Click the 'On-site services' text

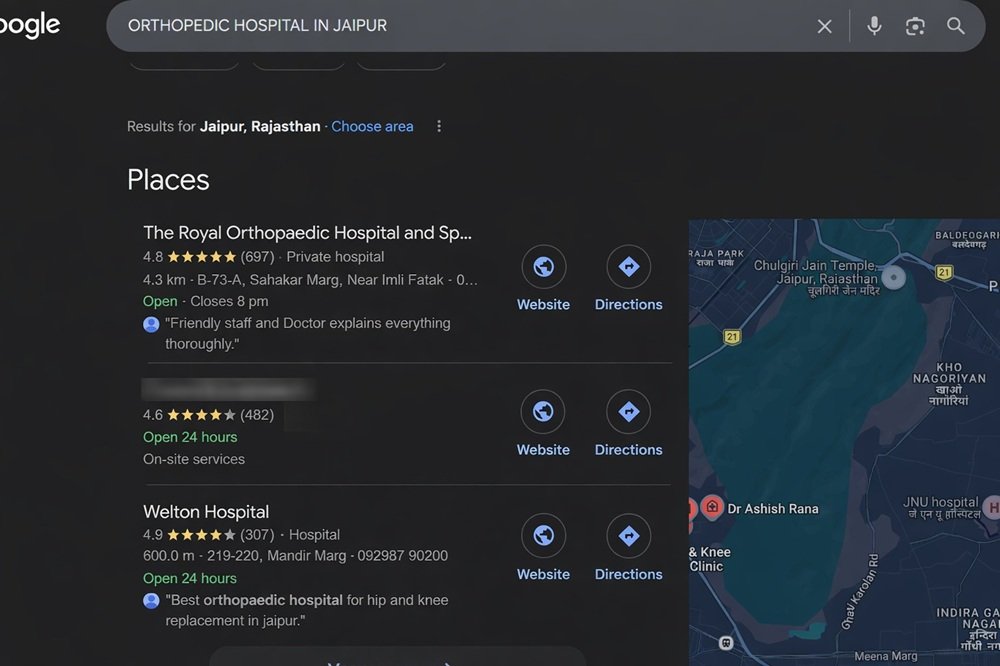click(x=194, y=459)
